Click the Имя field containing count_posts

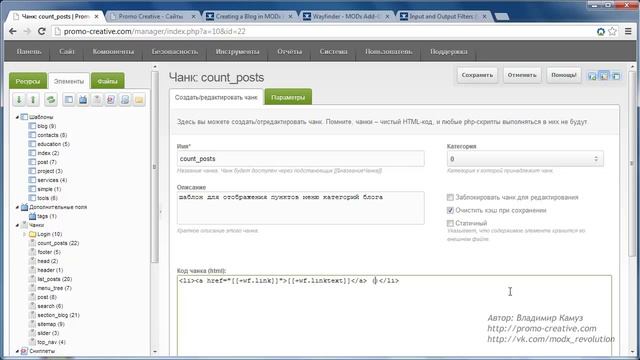(x=300, y=159)
